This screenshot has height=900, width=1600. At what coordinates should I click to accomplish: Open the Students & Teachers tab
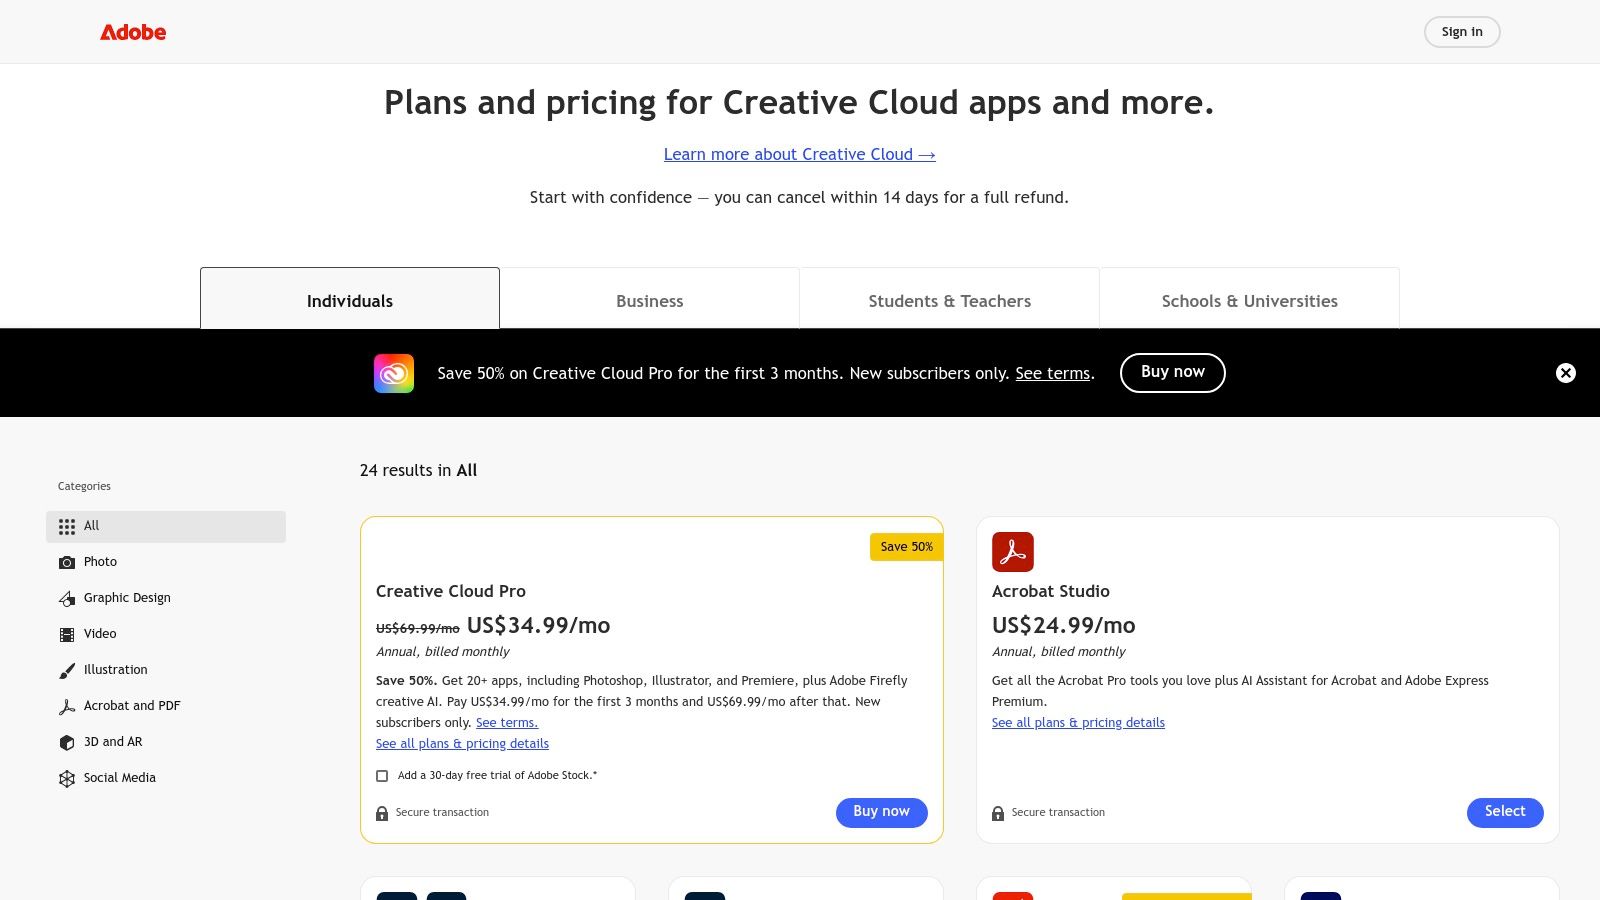pyautogui.click(x=949, y=301)
